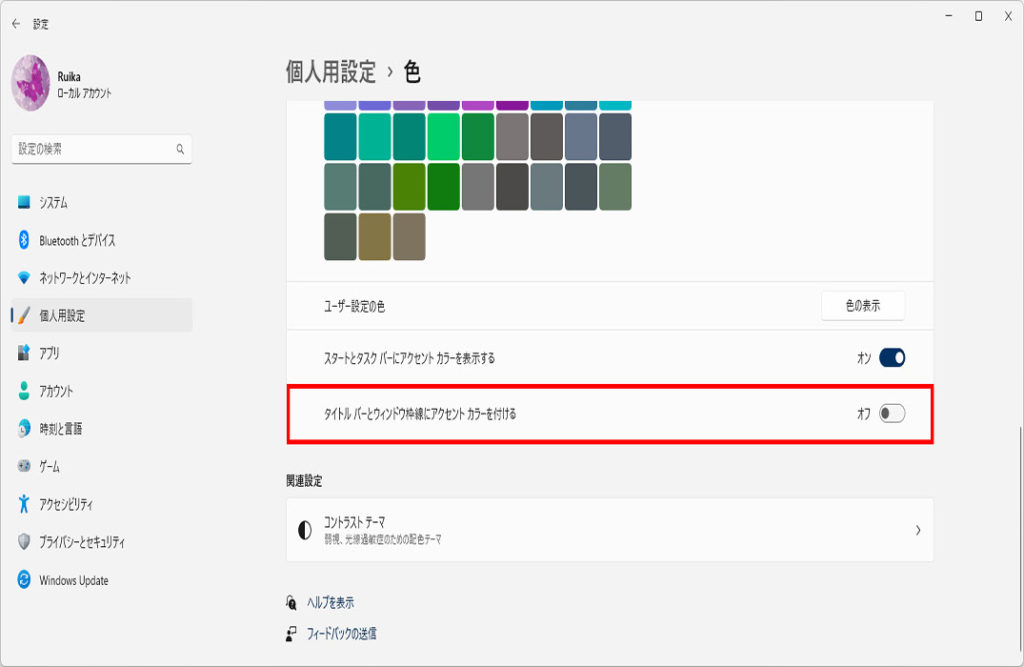The image size is (1024, 667).
Task: Click the システム icon in sidebar
Action: pos(25,203)
